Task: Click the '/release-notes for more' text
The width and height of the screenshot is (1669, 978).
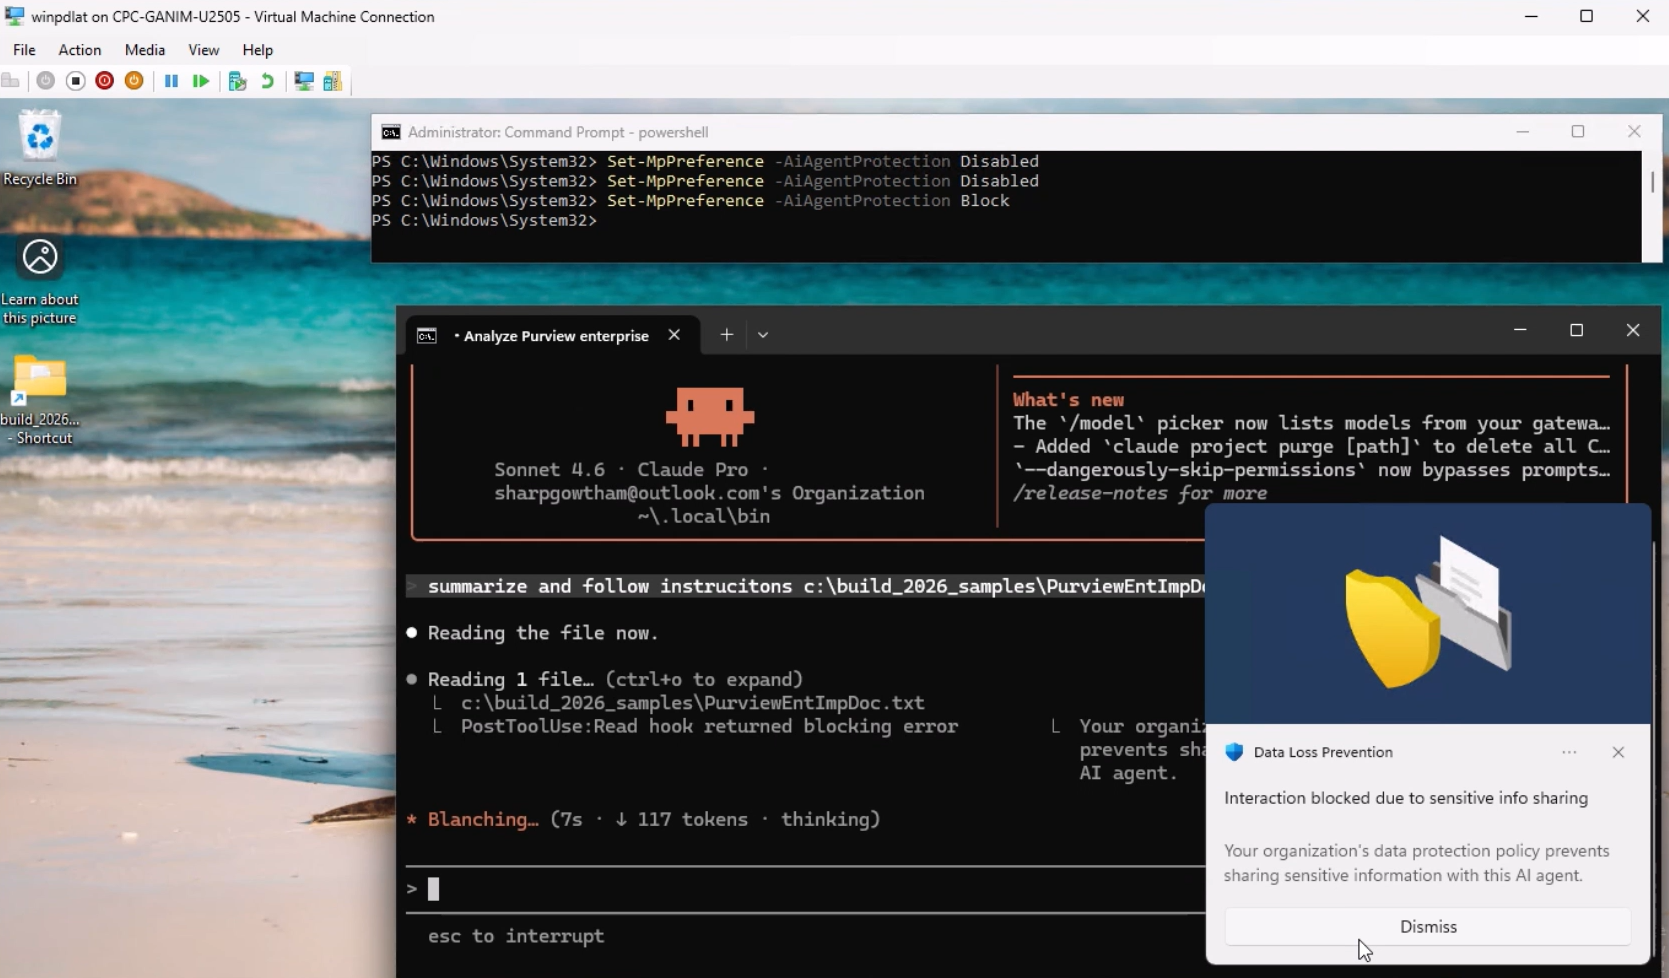Action: point(1140,493)
